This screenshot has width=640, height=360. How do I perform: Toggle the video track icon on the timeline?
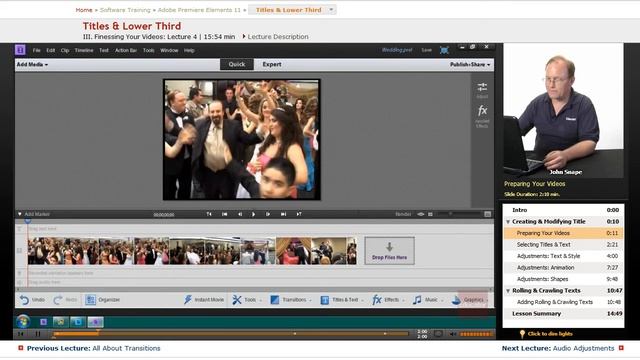[19, 250]
